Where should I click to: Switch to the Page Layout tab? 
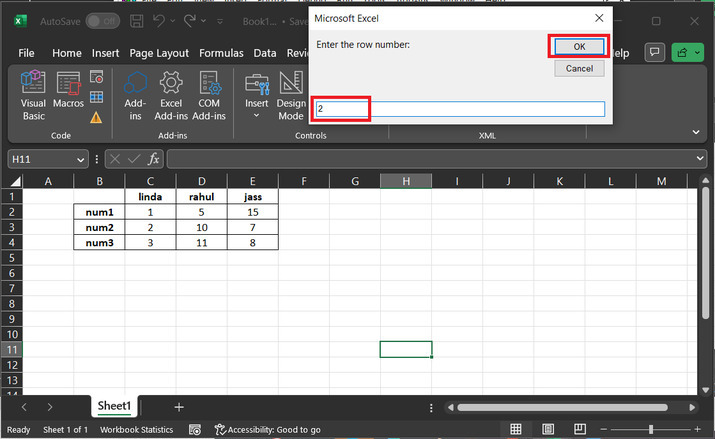(x=159, y=53)
